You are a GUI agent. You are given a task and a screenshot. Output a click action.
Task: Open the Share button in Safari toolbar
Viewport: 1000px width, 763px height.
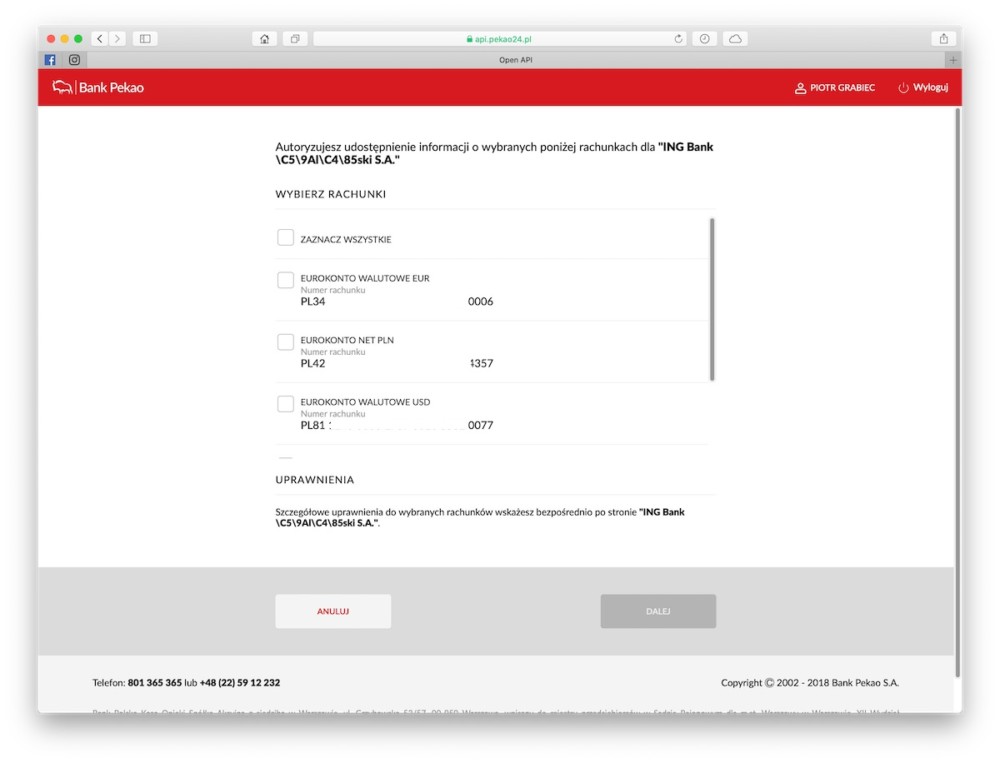pyautogui.click(x=943, y=39)
